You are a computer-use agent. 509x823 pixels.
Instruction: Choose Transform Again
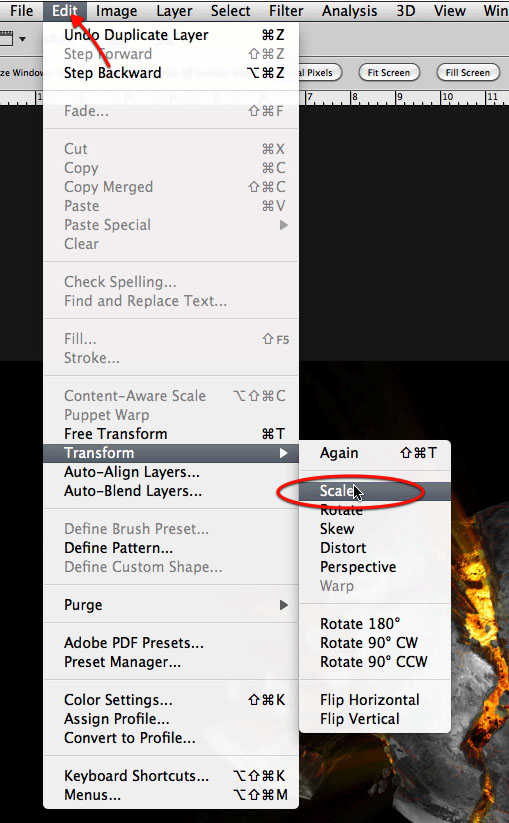[x=375, y=452]
